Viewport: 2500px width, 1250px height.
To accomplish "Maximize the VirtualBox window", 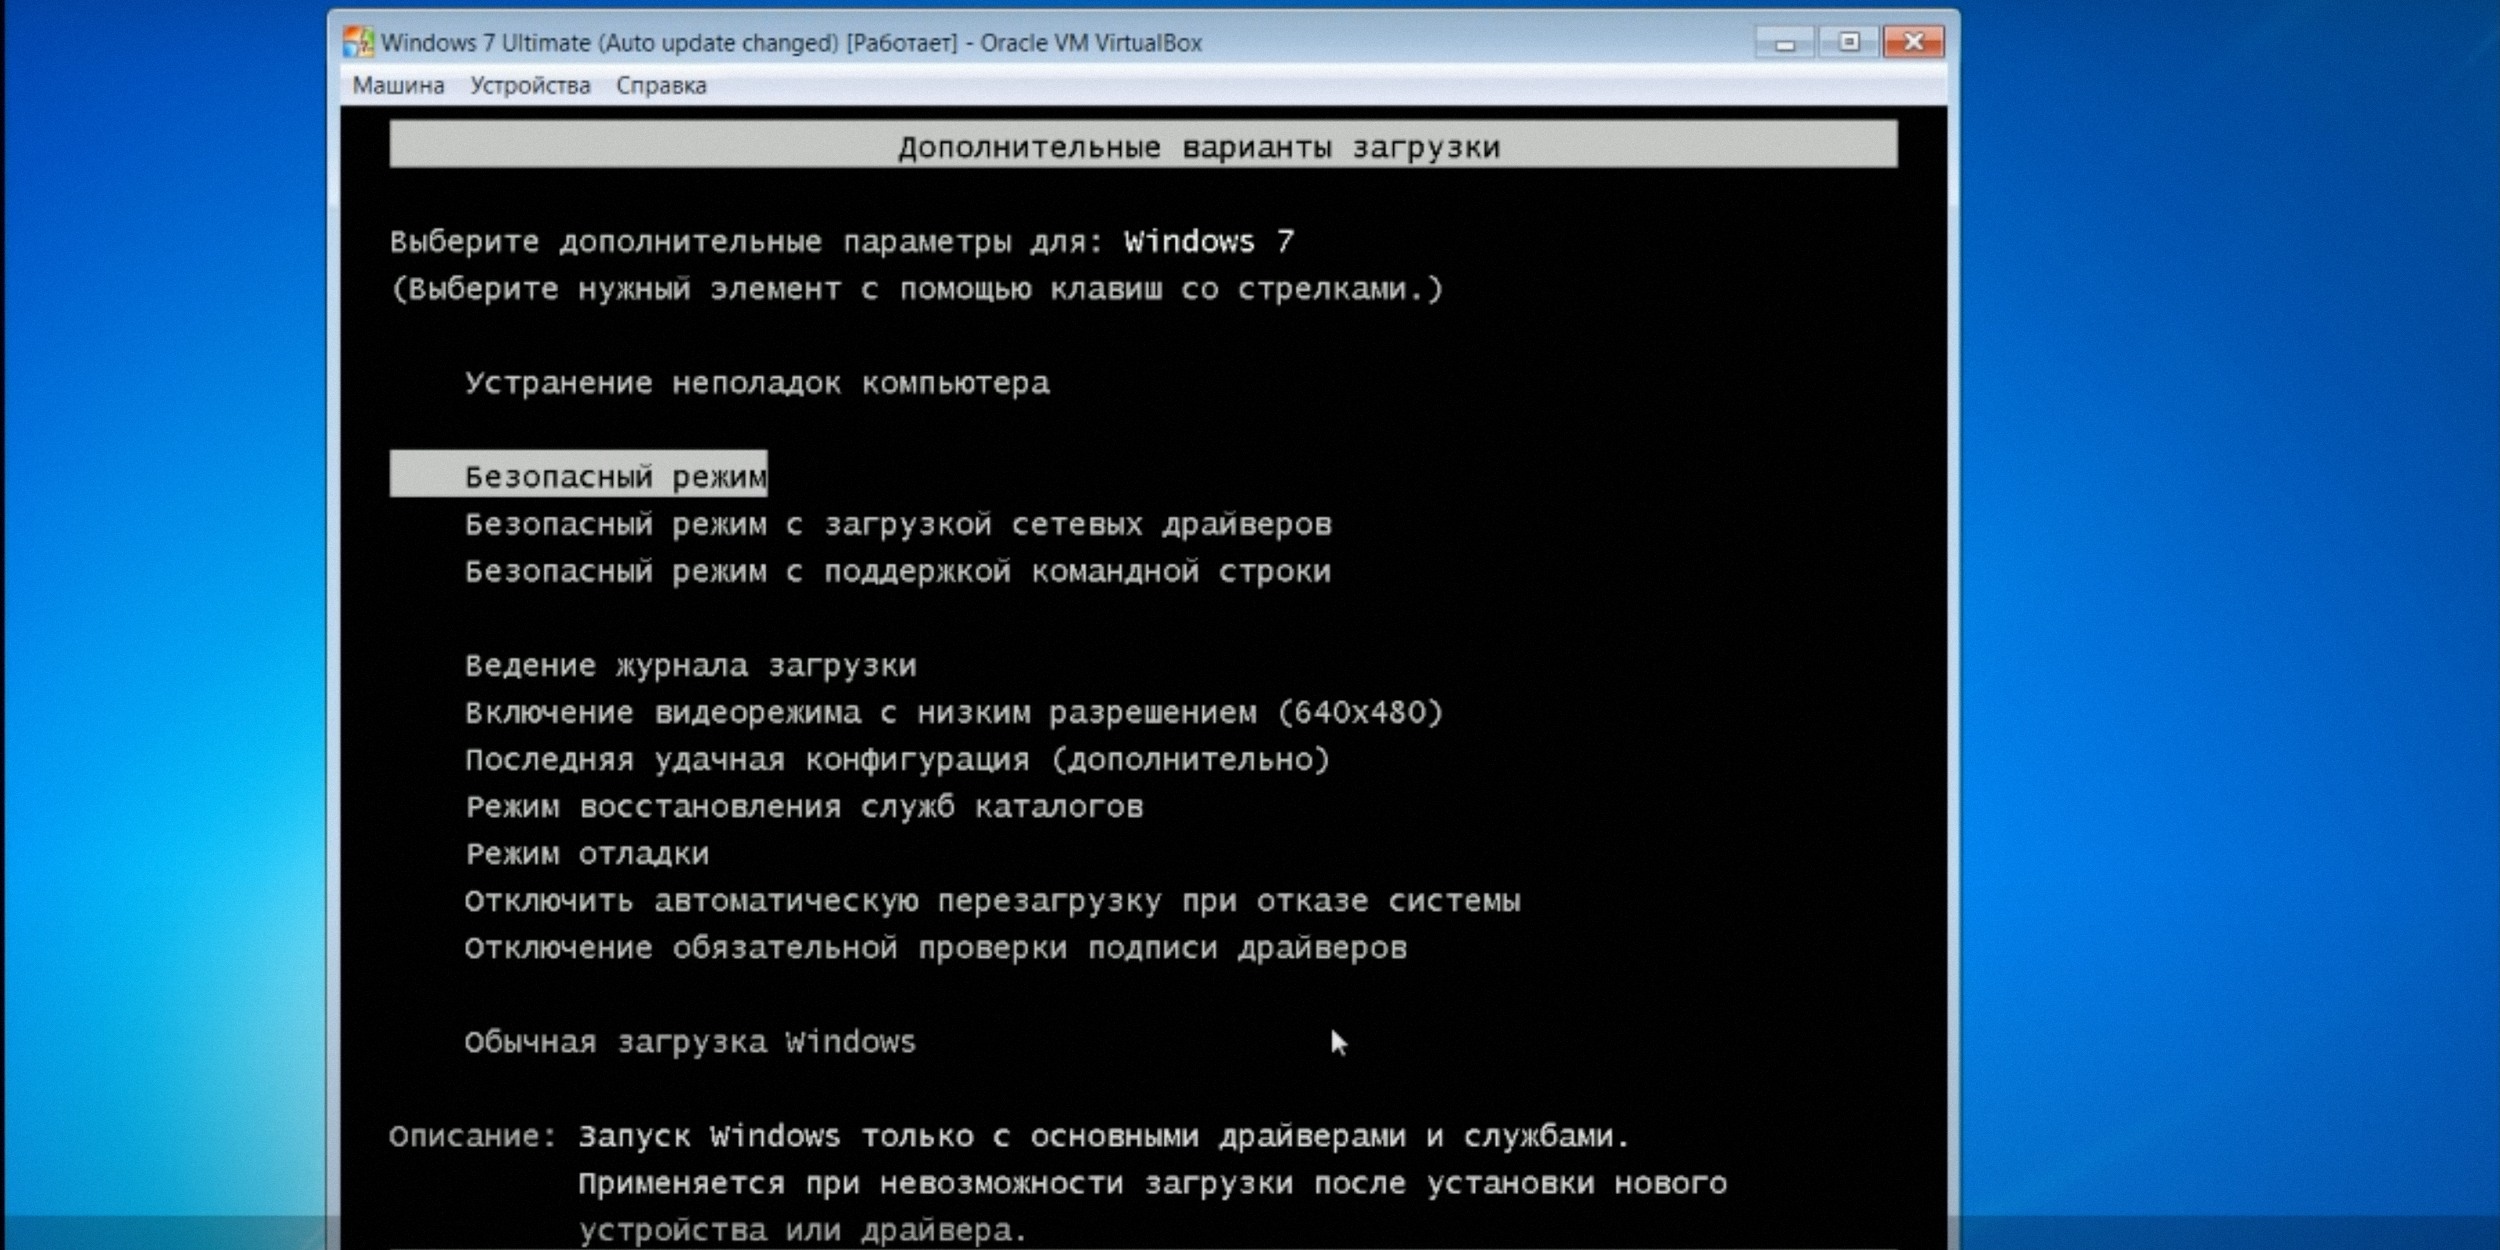I will [1848, 42].
